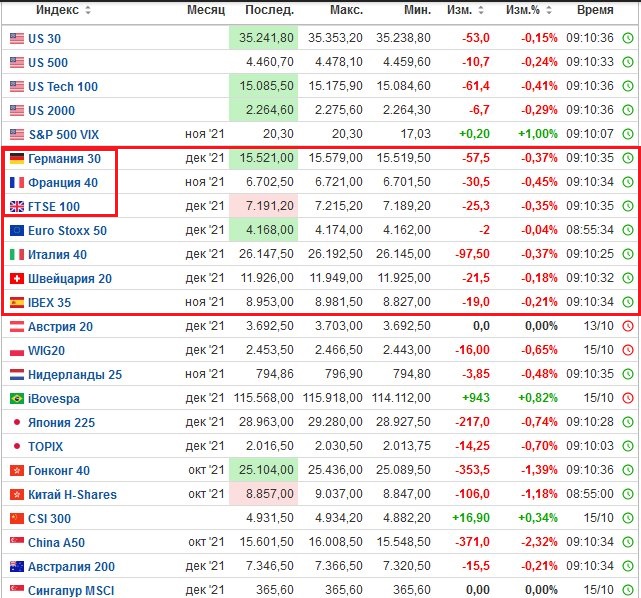This screenshot has height=598, width=641.
Task: Sort by the Индекс column arrows
Action: point(88,10)
